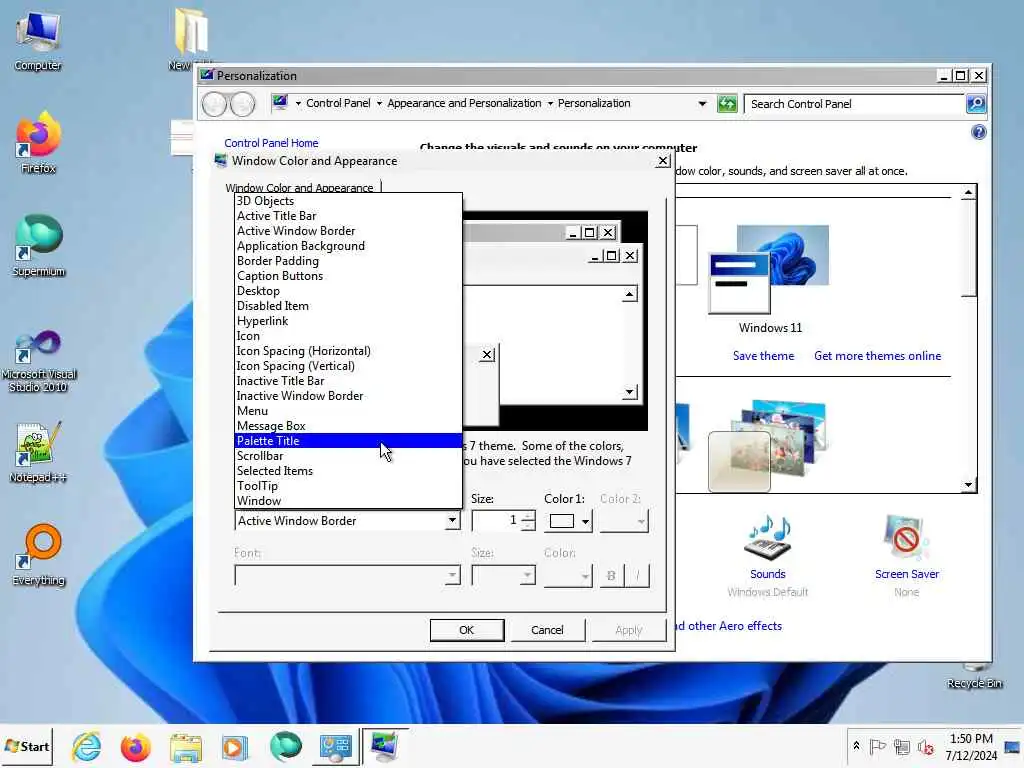This screenshot has width=1024, height=768.
Task: Click the forward navigation button
Action: click(x=242, y=104)
